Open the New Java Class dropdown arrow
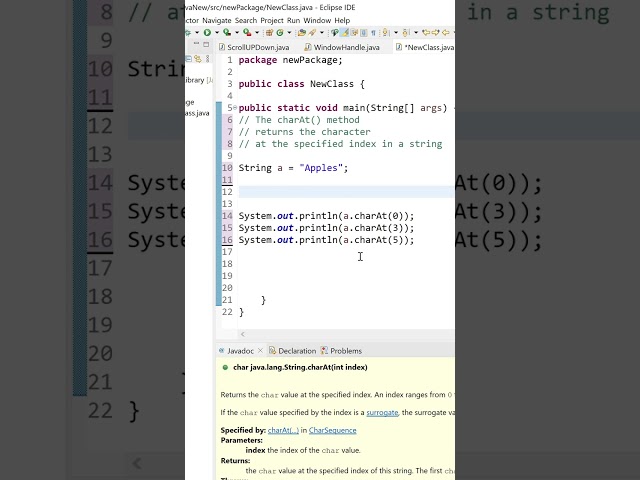Screen dimensions: 640x480 coord(289,32)
